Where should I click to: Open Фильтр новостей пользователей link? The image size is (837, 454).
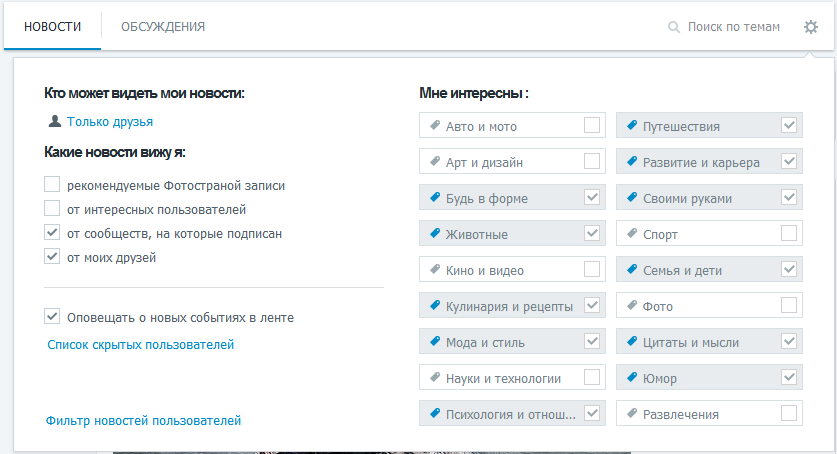(143, 420)
